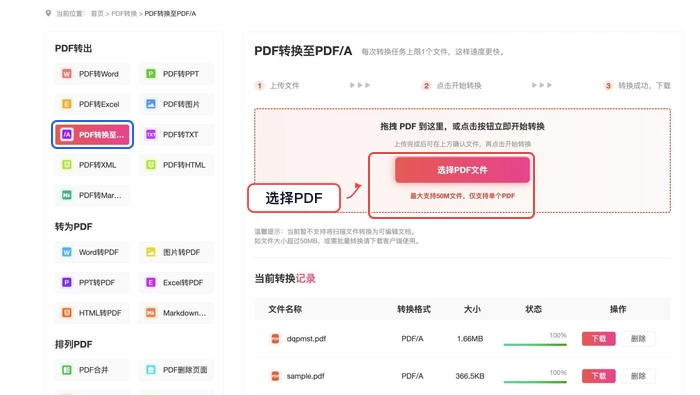Click the PDF转Excel icon
The height and width of the screenshot is (395, 700).
coord(67,104)
